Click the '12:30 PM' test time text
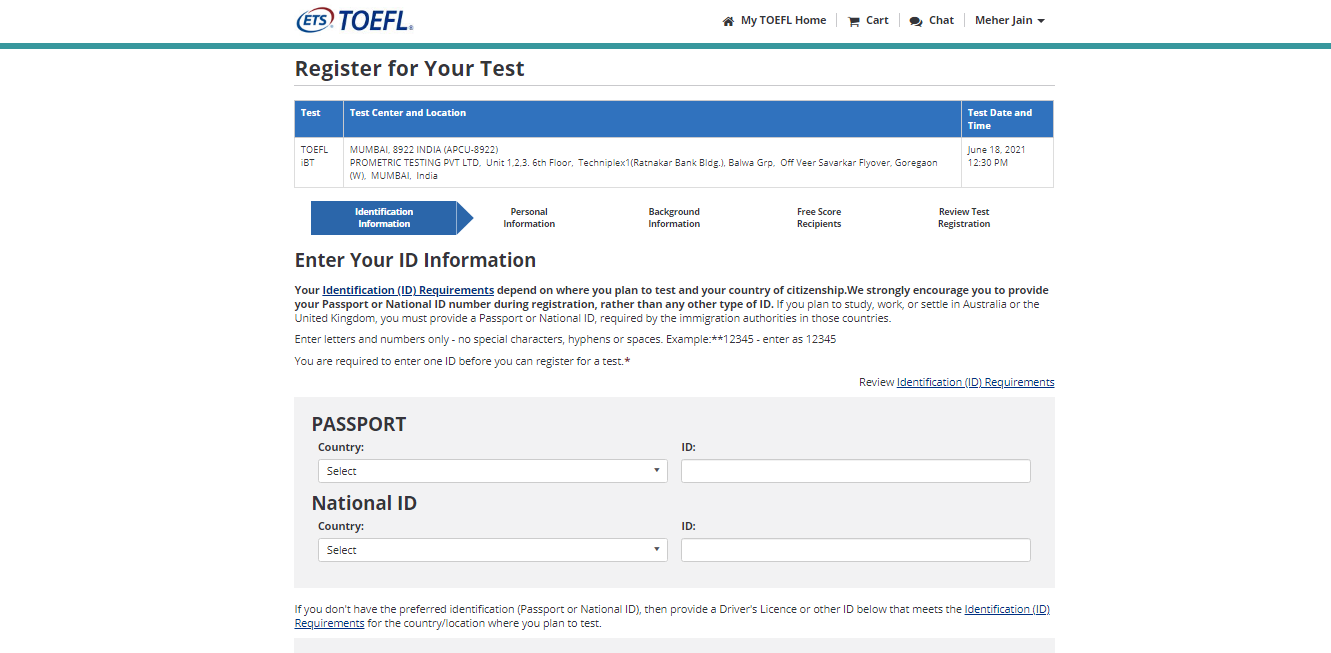This screenshot has height=653, width=1331. pyautogui.click(x=987, y=163)
